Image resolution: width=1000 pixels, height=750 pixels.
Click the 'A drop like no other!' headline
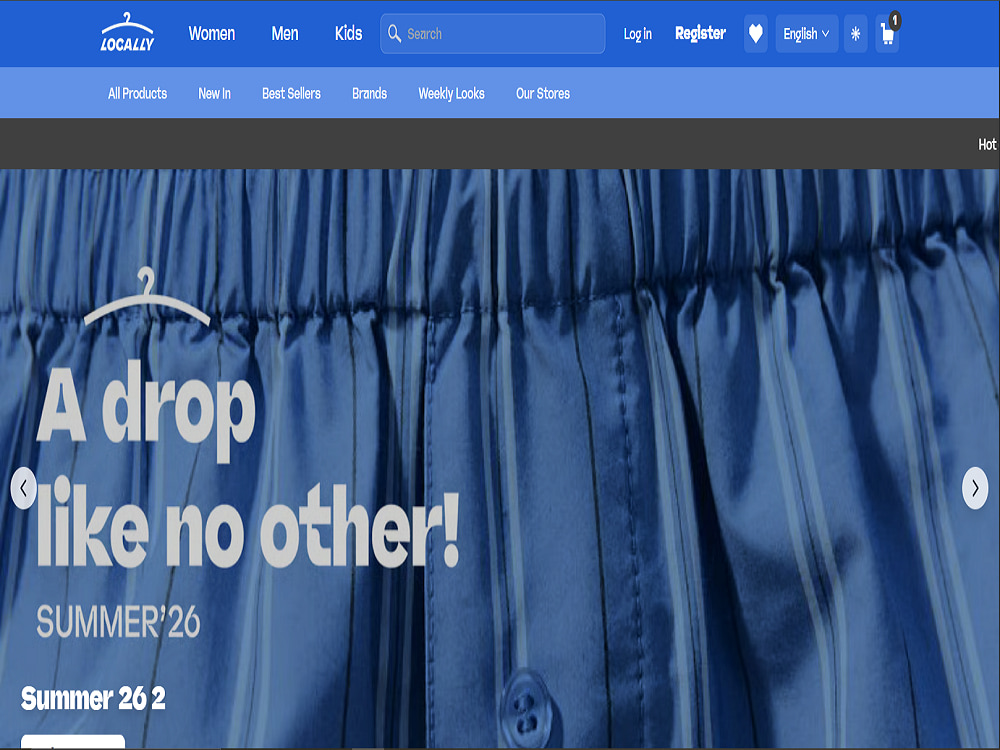pos(247,466)
